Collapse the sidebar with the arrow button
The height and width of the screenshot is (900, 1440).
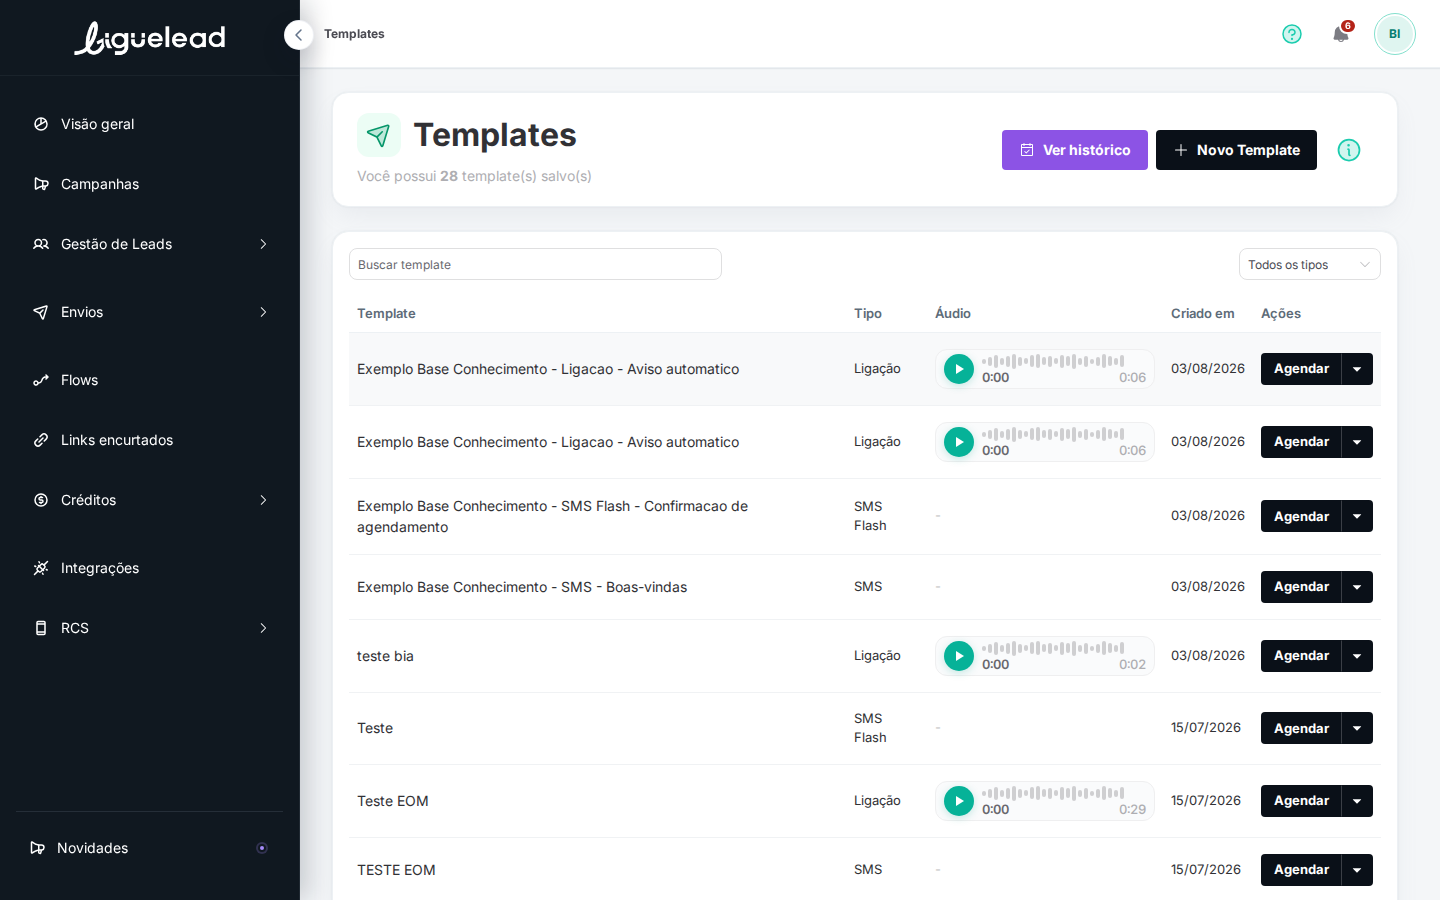point(298,35)
